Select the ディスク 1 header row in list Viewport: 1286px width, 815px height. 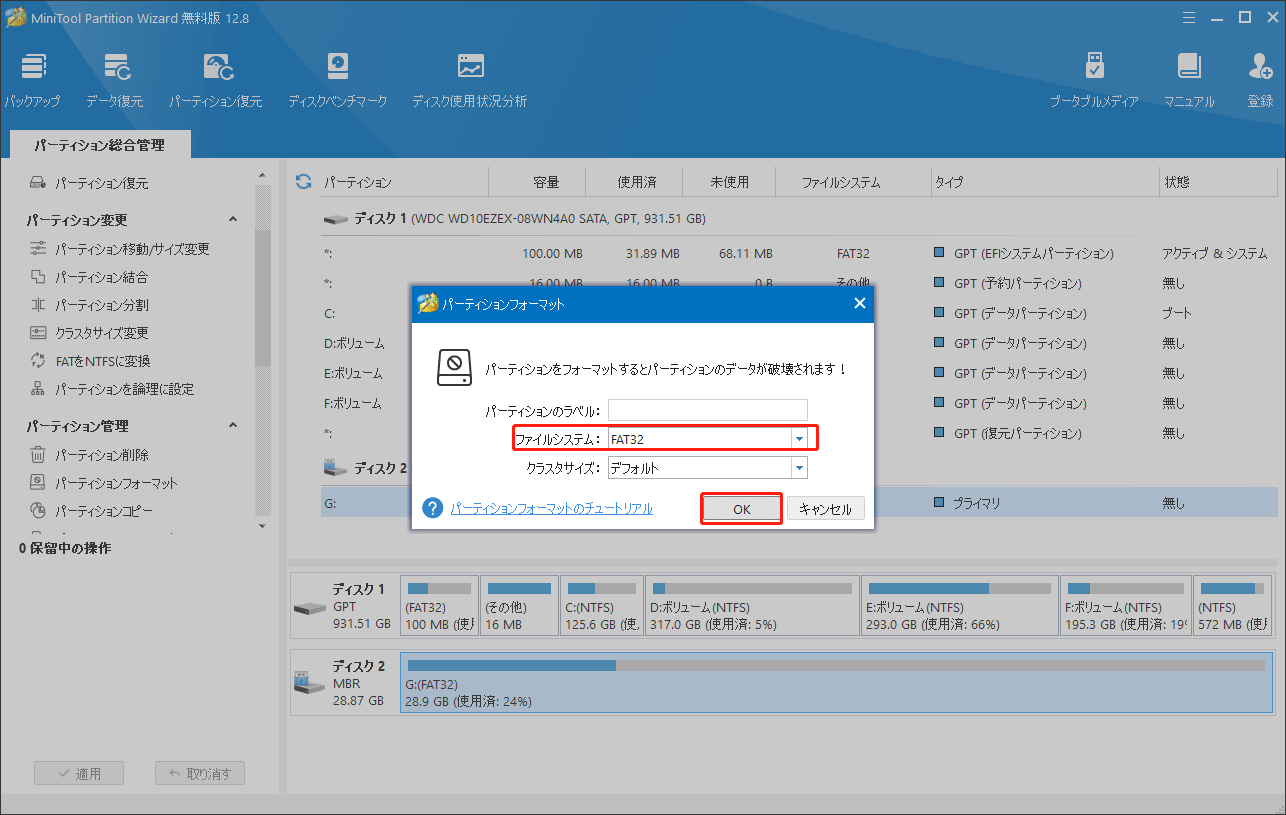tap(797, 218)
